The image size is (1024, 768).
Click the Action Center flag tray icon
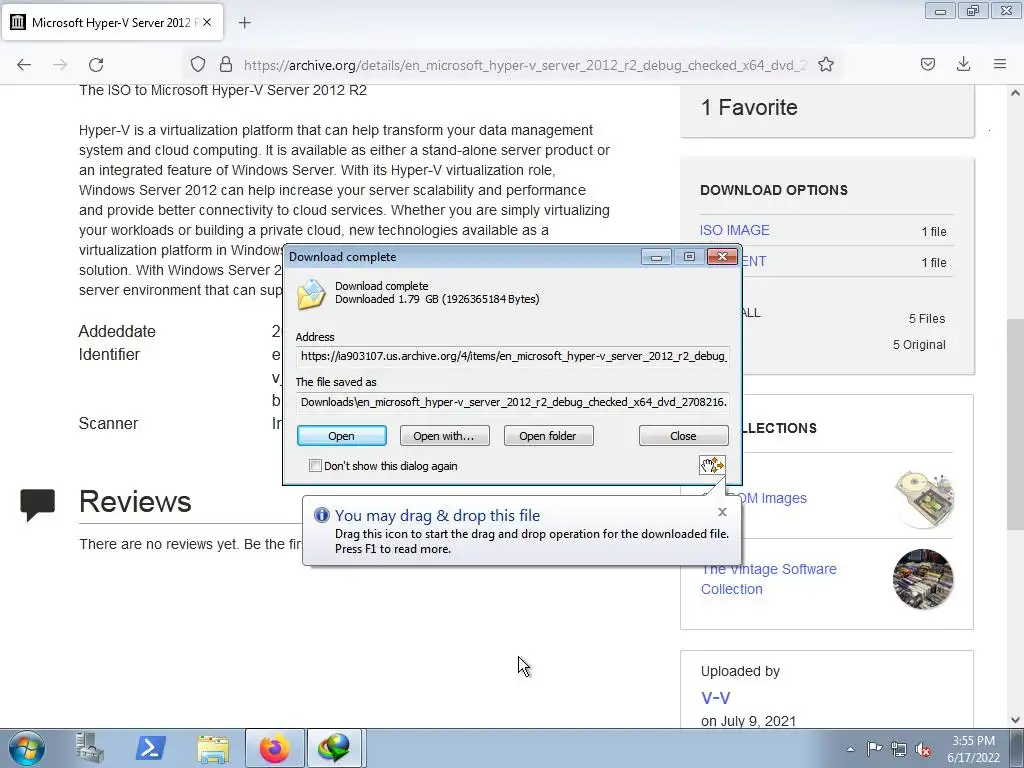pos(874,748)
